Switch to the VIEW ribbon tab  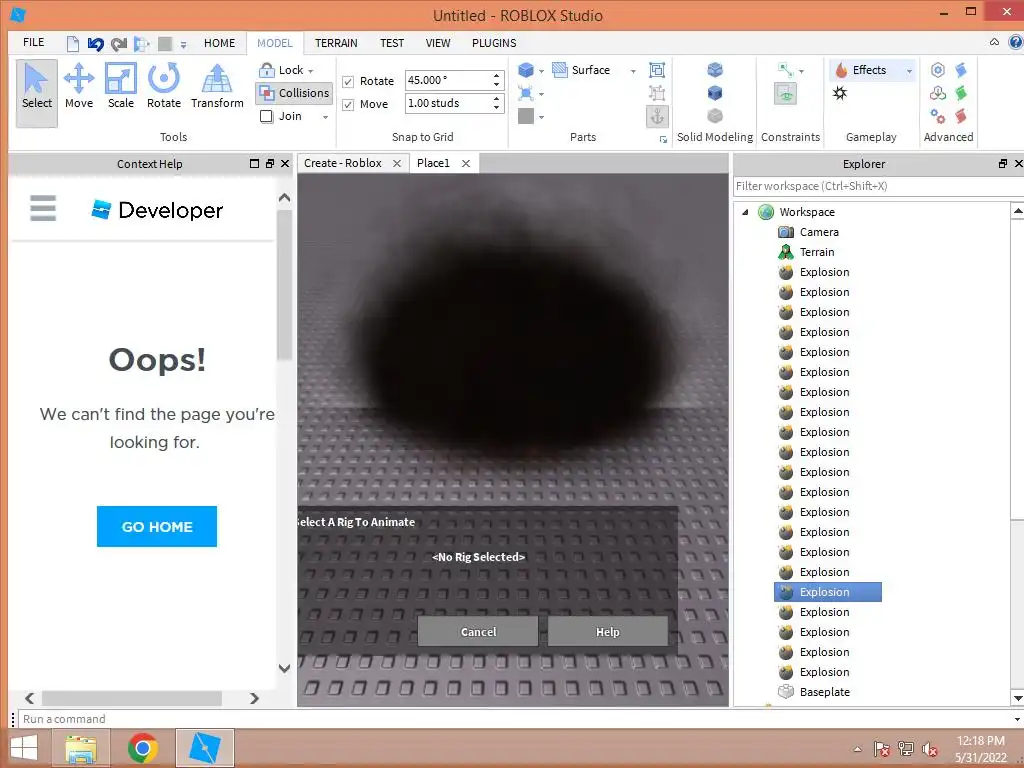coord(438,43)
